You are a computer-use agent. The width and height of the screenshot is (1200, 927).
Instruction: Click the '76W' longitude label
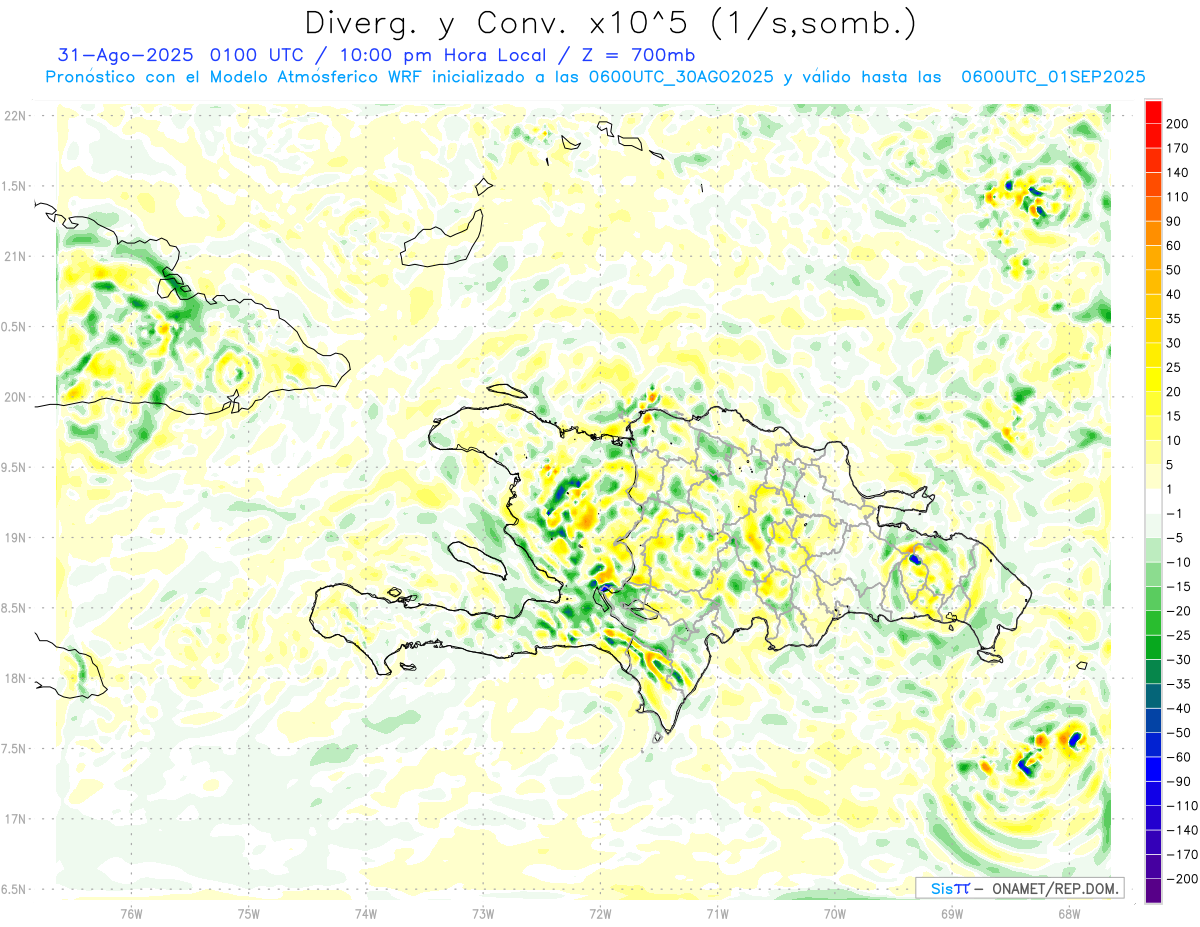coord(131,913)
